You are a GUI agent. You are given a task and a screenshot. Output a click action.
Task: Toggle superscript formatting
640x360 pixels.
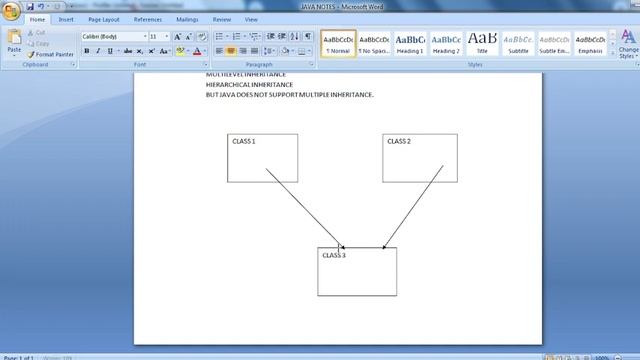click(151, 51)
